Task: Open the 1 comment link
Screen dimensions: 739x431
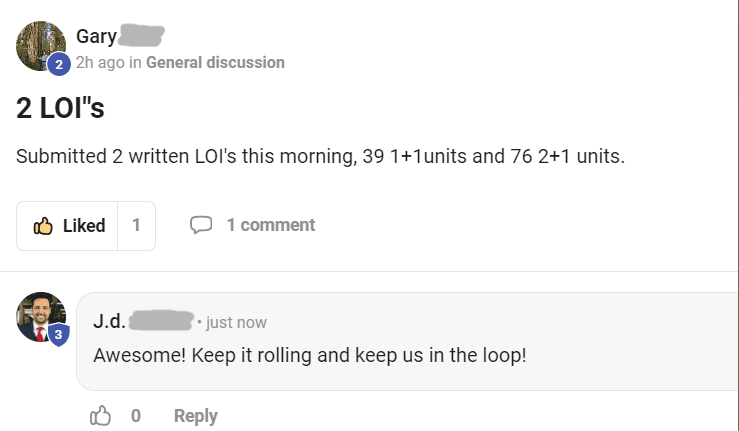Action: coord(271,225)
